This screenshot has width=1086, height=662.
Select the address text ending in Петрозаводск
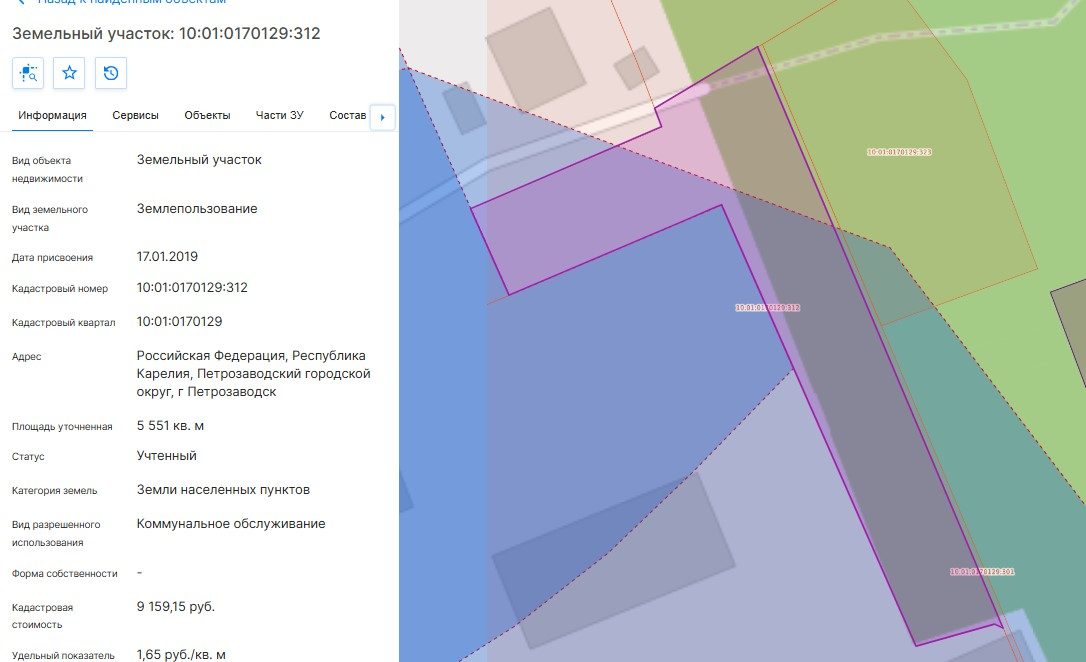pyautogui.click(x=253, y=373)
